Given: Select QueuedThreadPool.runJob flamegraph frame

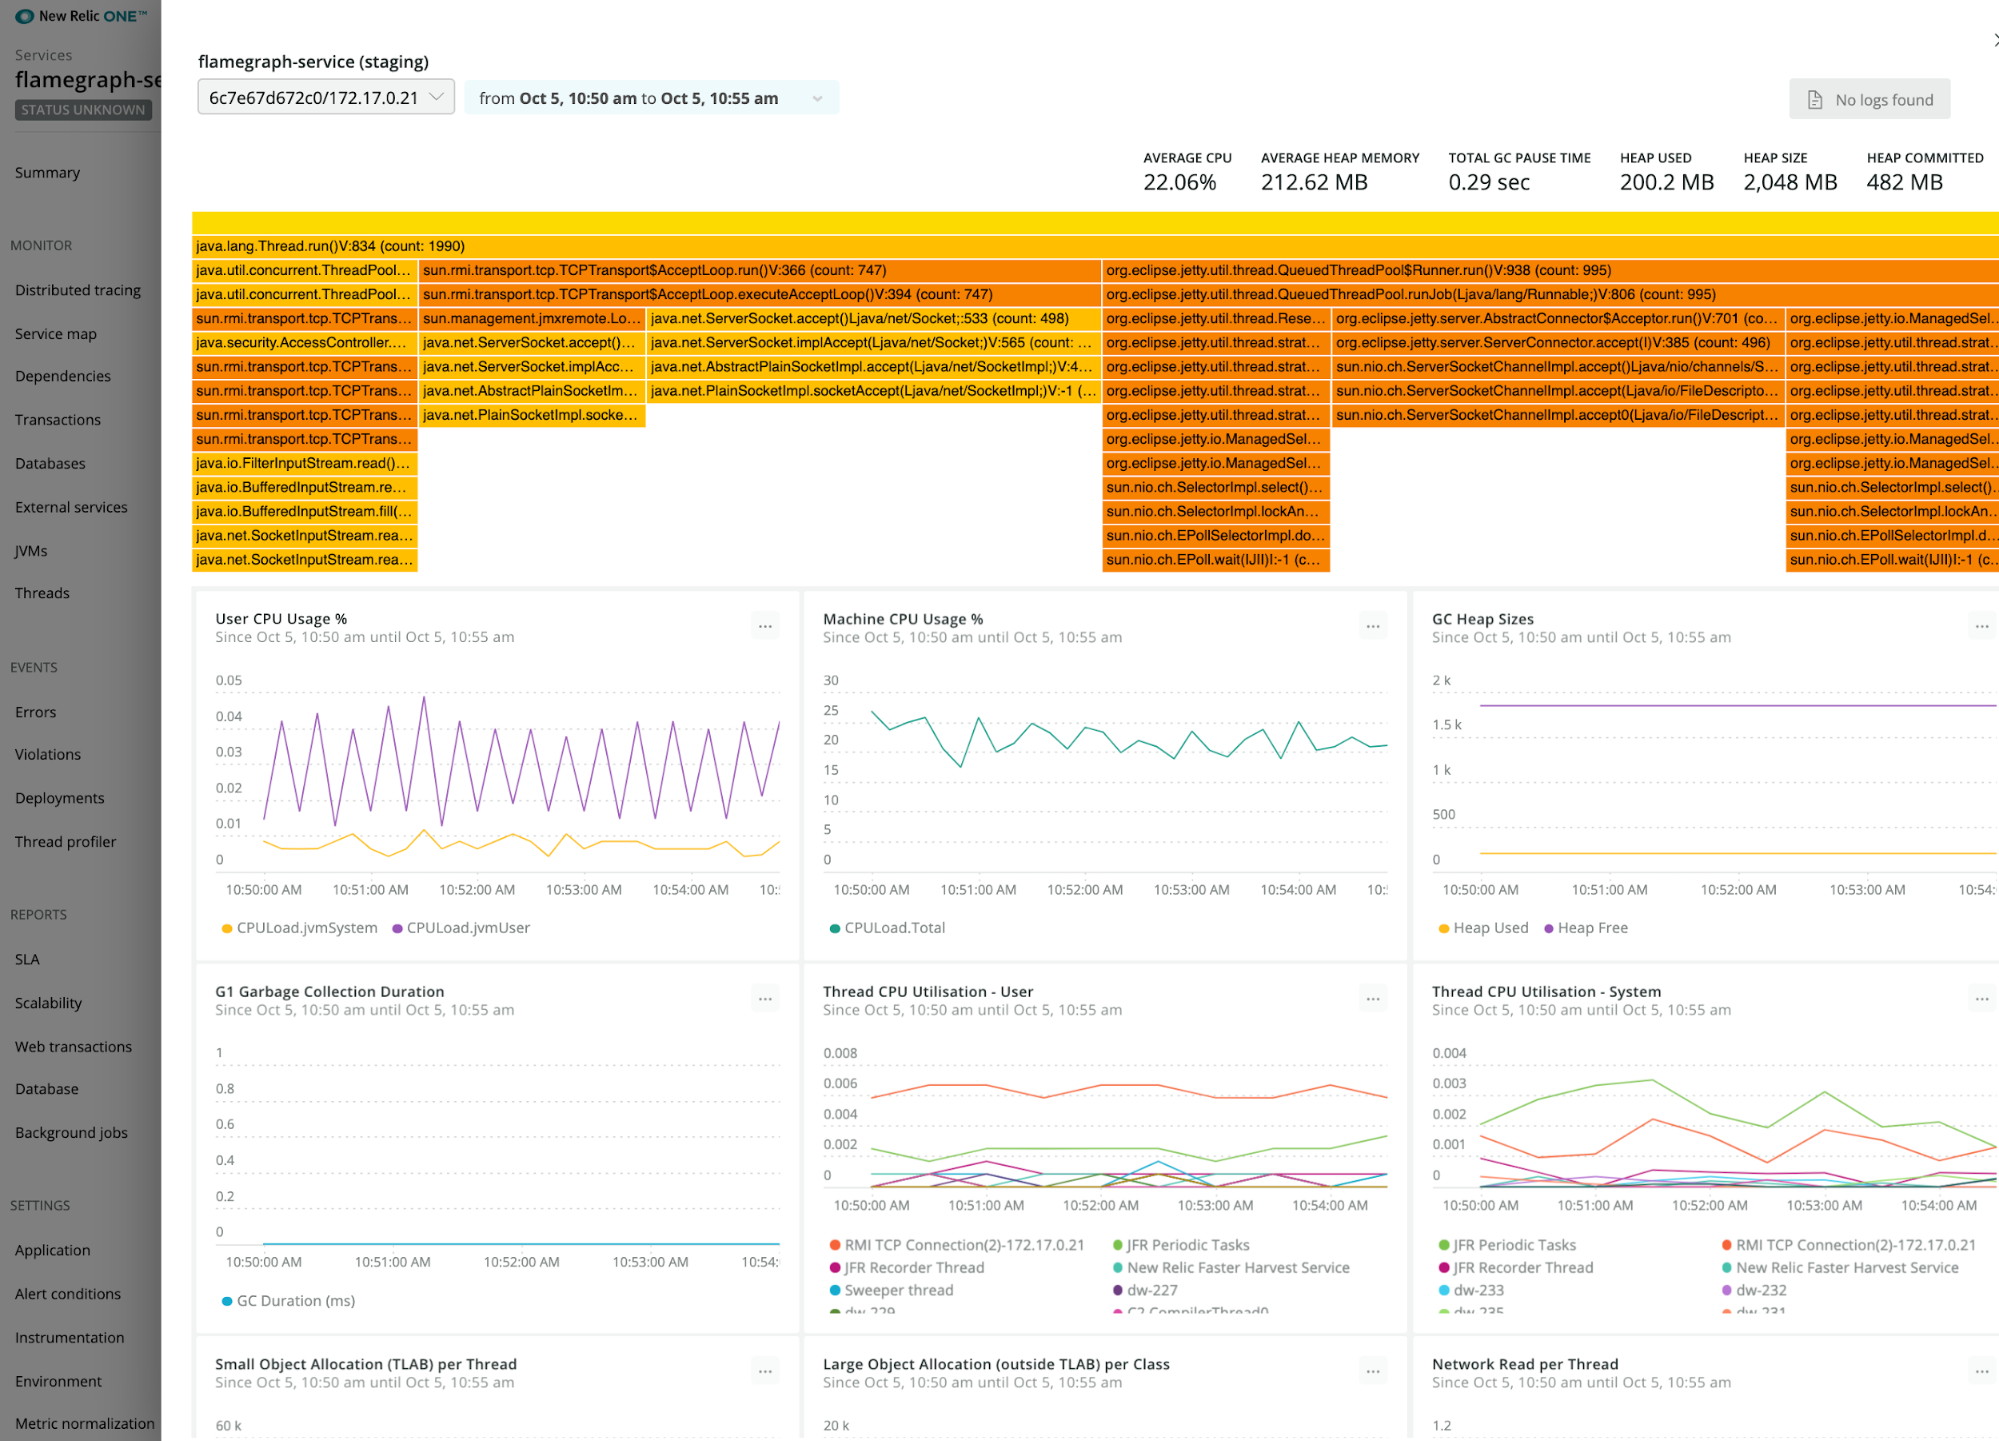Looking at the screenshot, I should (x=1551, y=294).
